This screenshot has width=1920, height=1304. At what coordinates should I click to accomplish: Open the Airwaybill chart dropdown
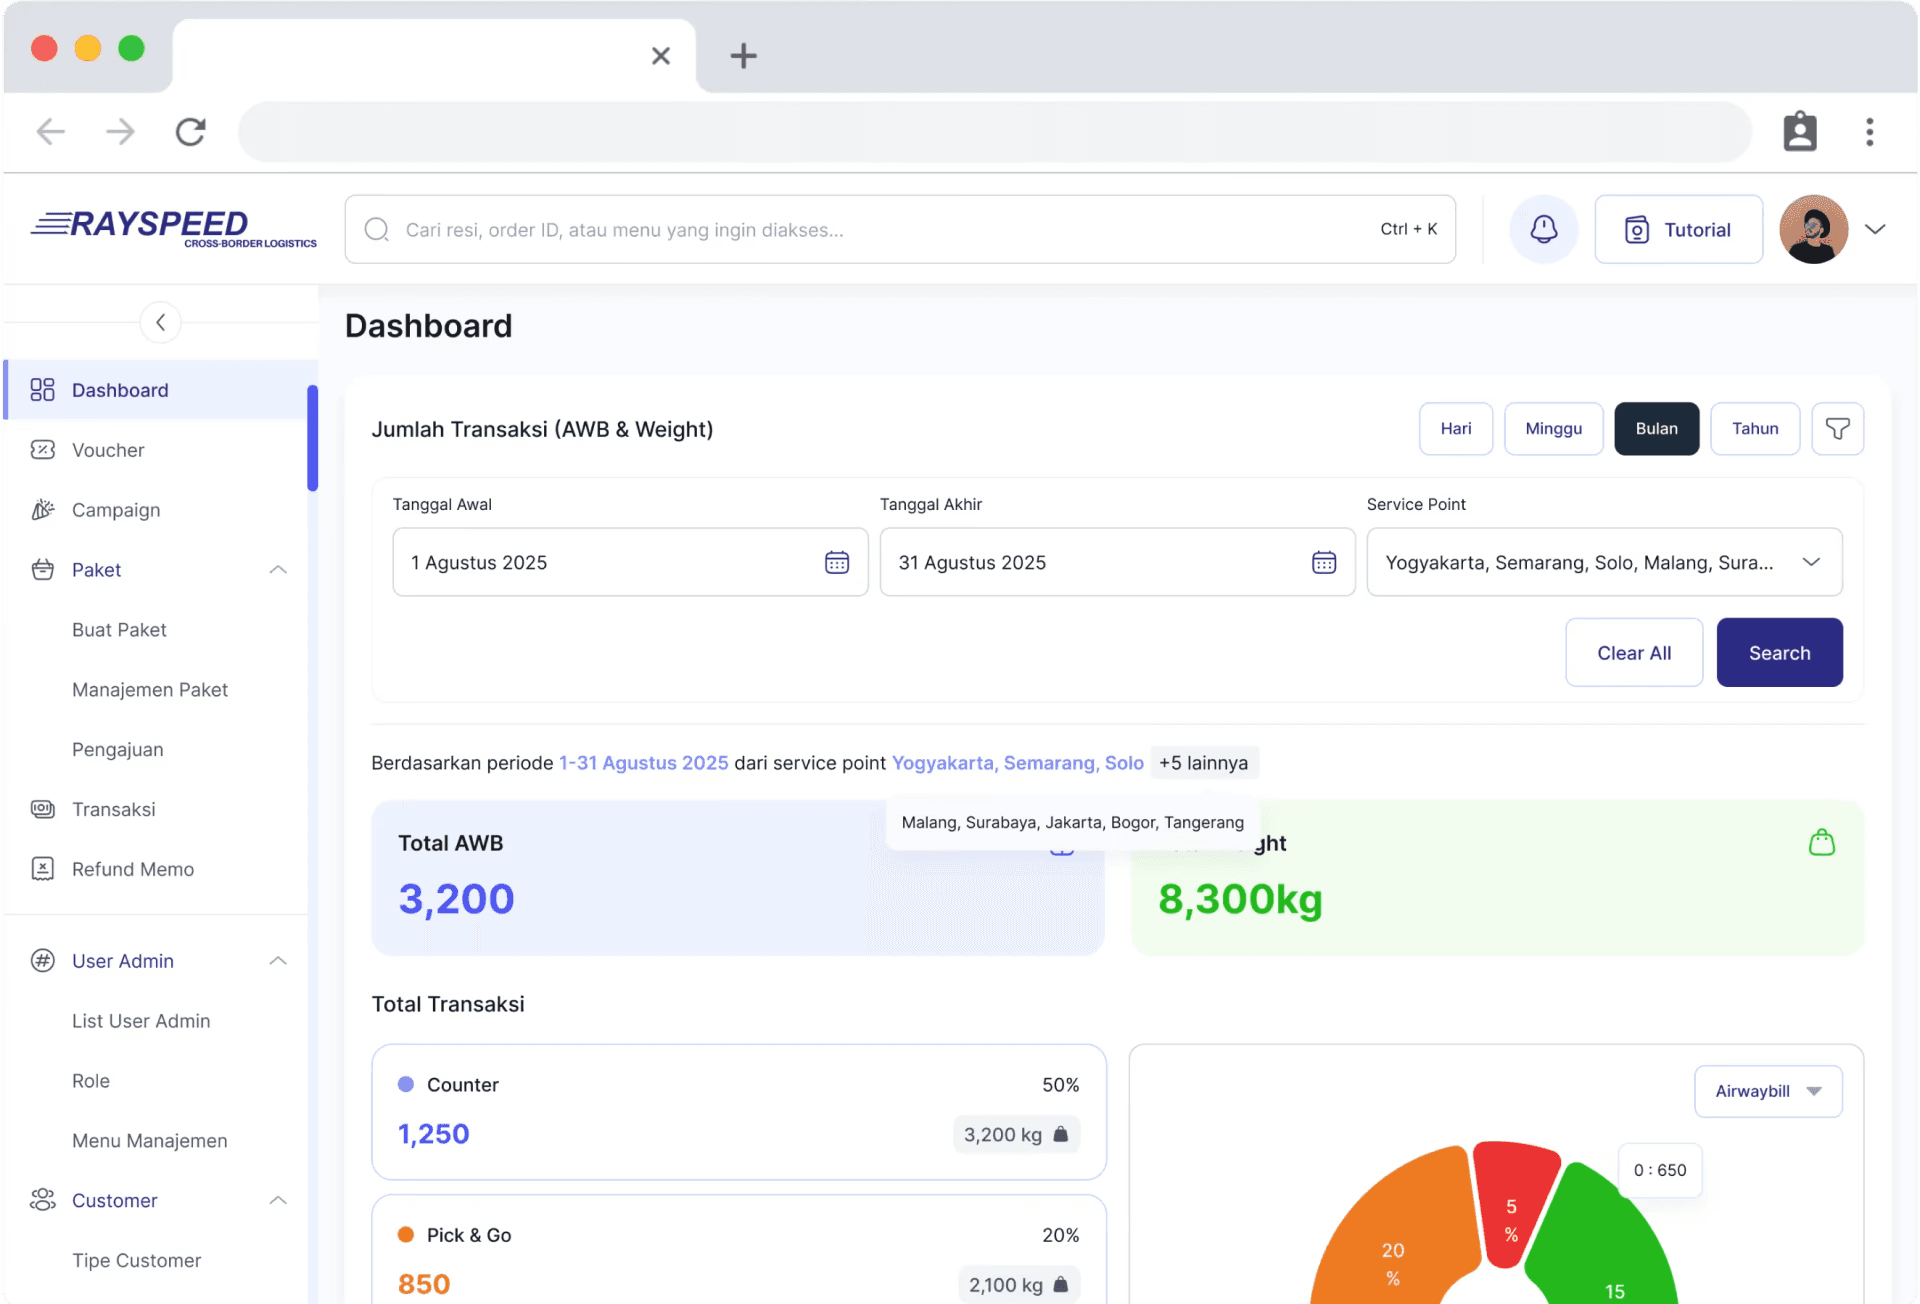click(1767, 1091)
